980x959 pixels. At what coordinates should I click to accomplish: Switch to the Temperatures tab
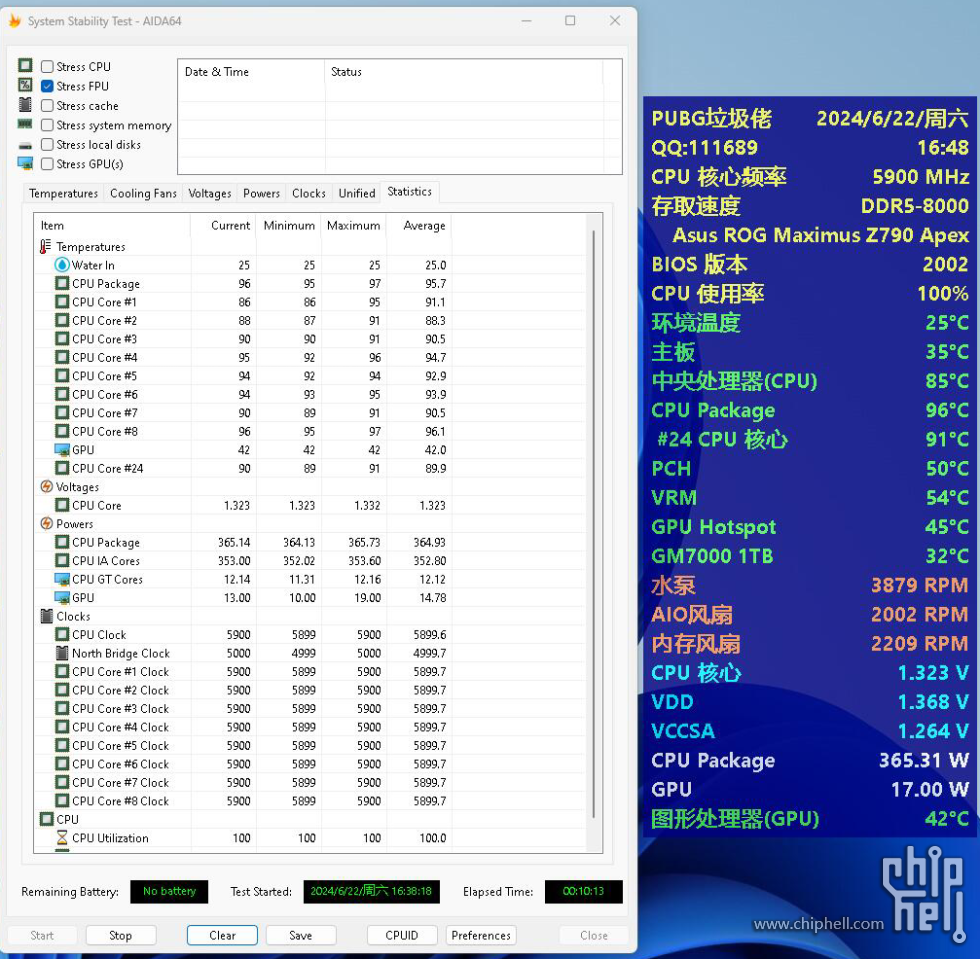(x=63, y=193)
